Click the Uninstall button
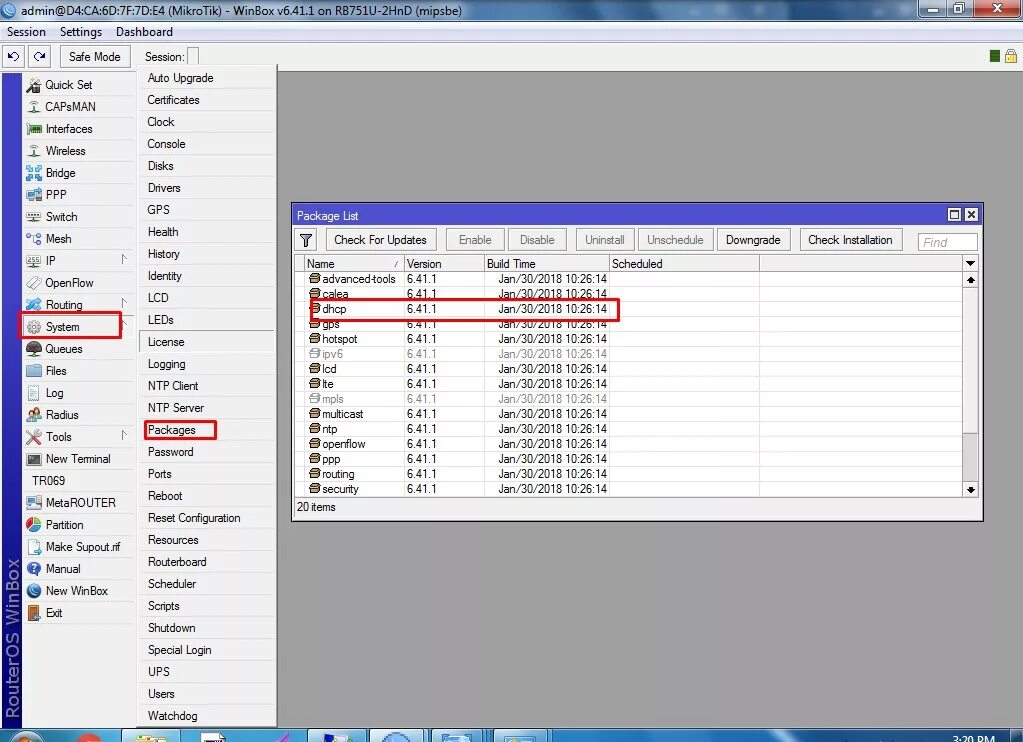Image resolution: width=1023 pixels, height=742 pixels. click(605, 240)
